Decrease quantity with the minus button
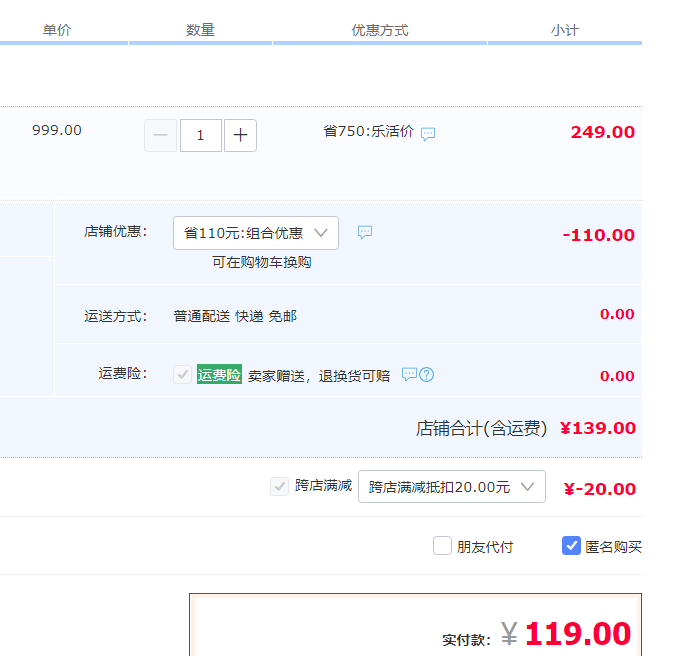The width and height of the screenshot is (682, 656). [x=160, y=135]
